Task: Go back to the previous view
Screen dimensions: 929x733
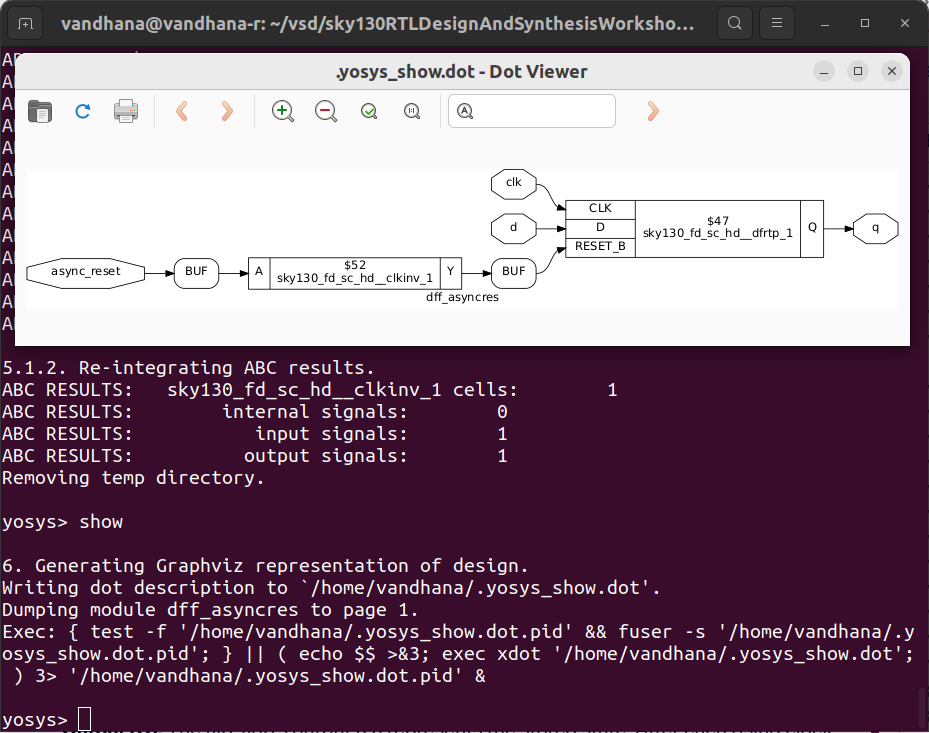Action: click(x=181, y=111)
